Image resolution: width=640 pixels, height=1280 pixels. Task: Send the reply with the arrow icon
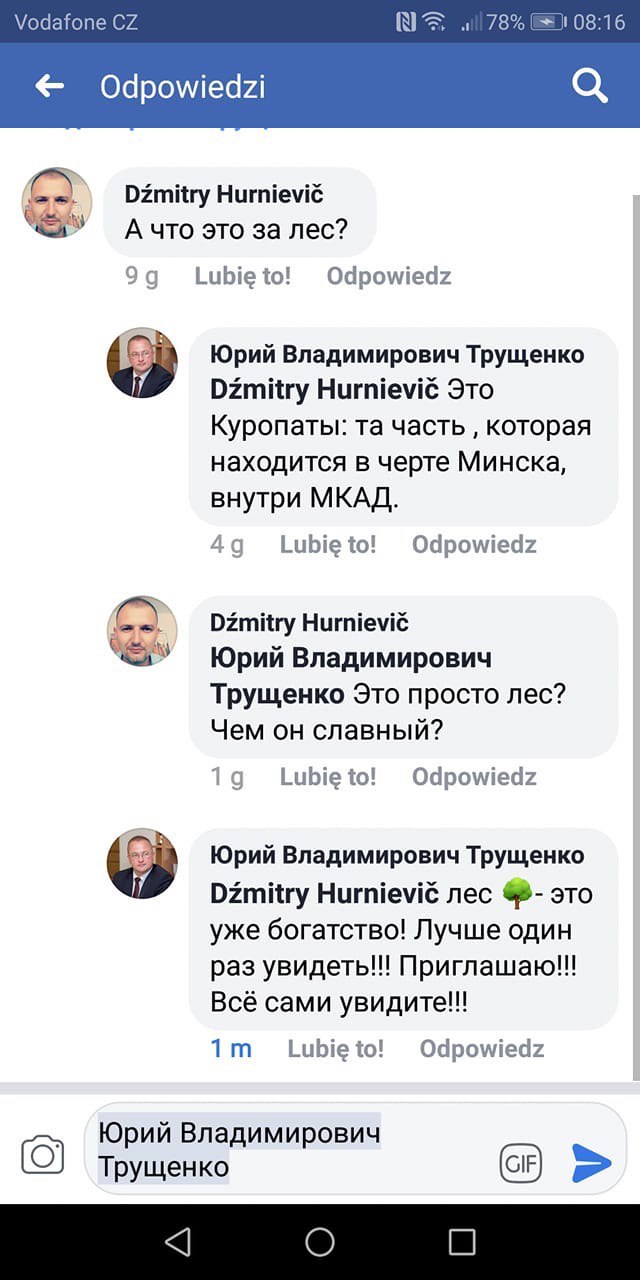591,1163
